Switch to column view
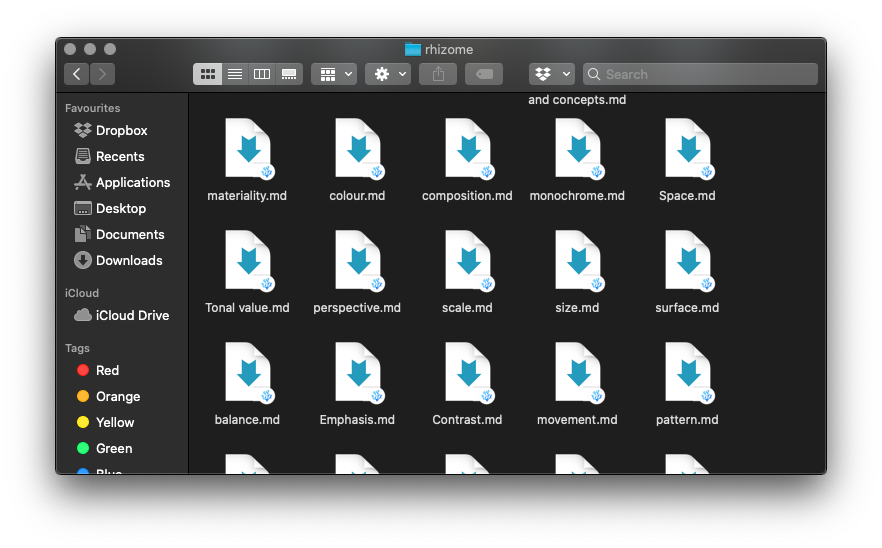Viewport: 882px width, 548px height. pyautogui.click(x=262, y=74)
